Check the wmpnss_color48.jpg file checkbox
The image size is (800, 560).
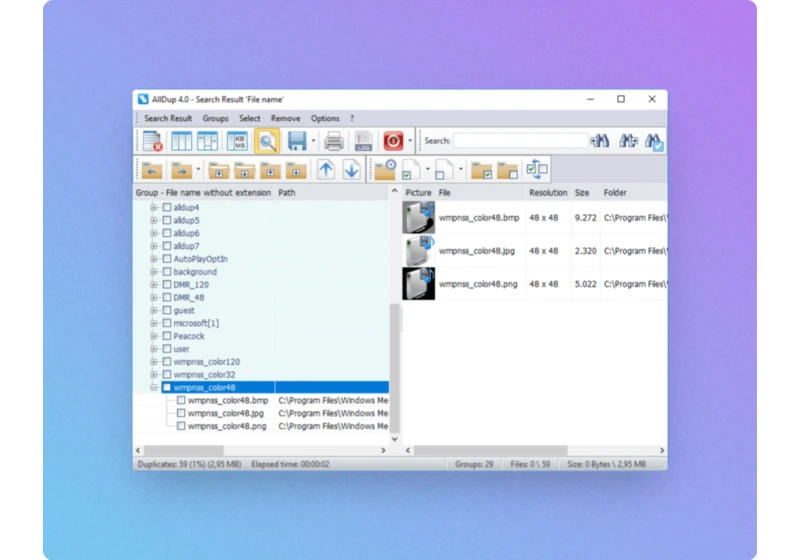click(181, 413)
